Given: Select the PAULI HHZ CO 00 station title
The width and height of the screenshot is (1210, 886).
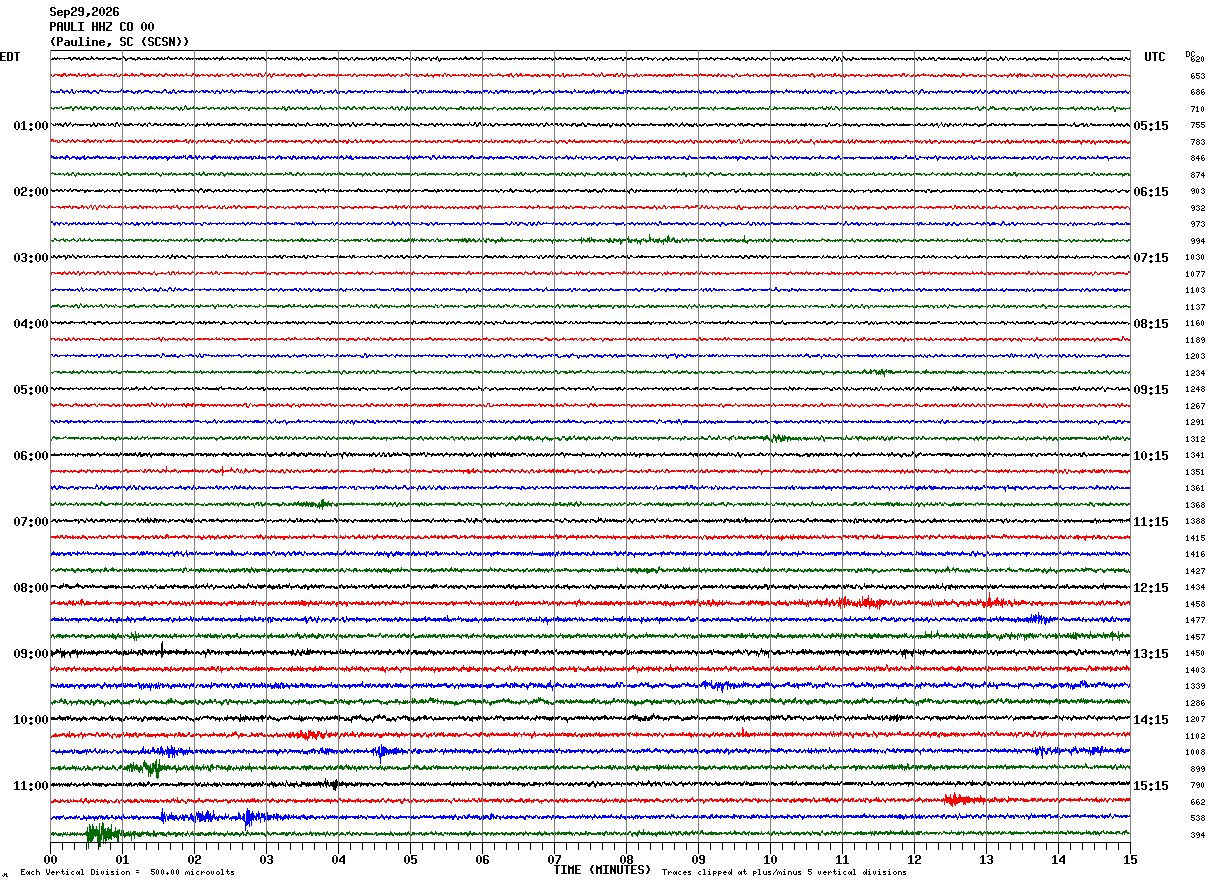Looking at the screenshot, I should click(102, 27).
